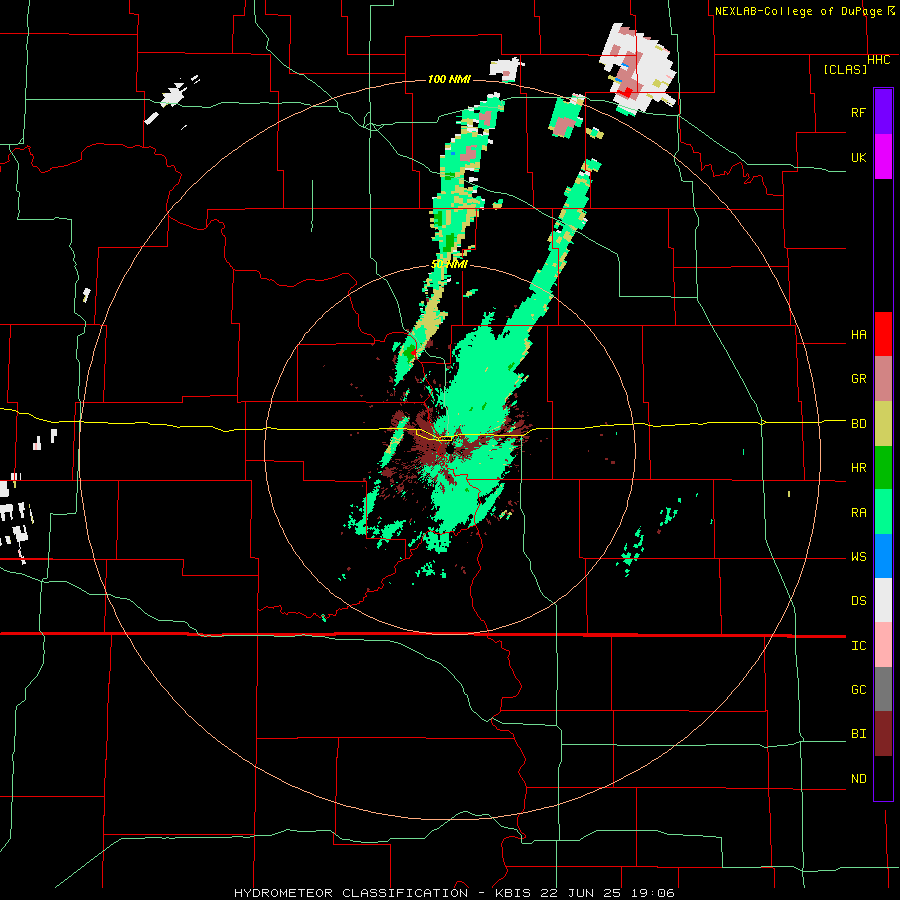Click the 50 NMI range ring label
Image resolution: width=900 pixels, height=900 pixels.
(449, 264)
